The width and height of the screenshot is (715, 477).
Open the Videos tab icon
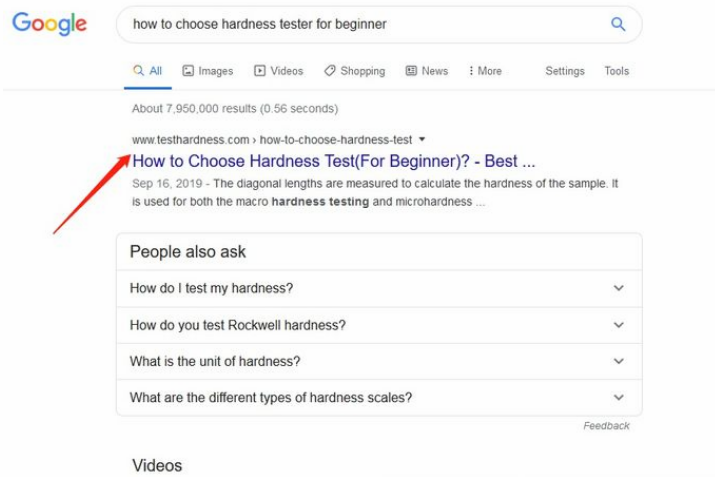coord(259,71)
